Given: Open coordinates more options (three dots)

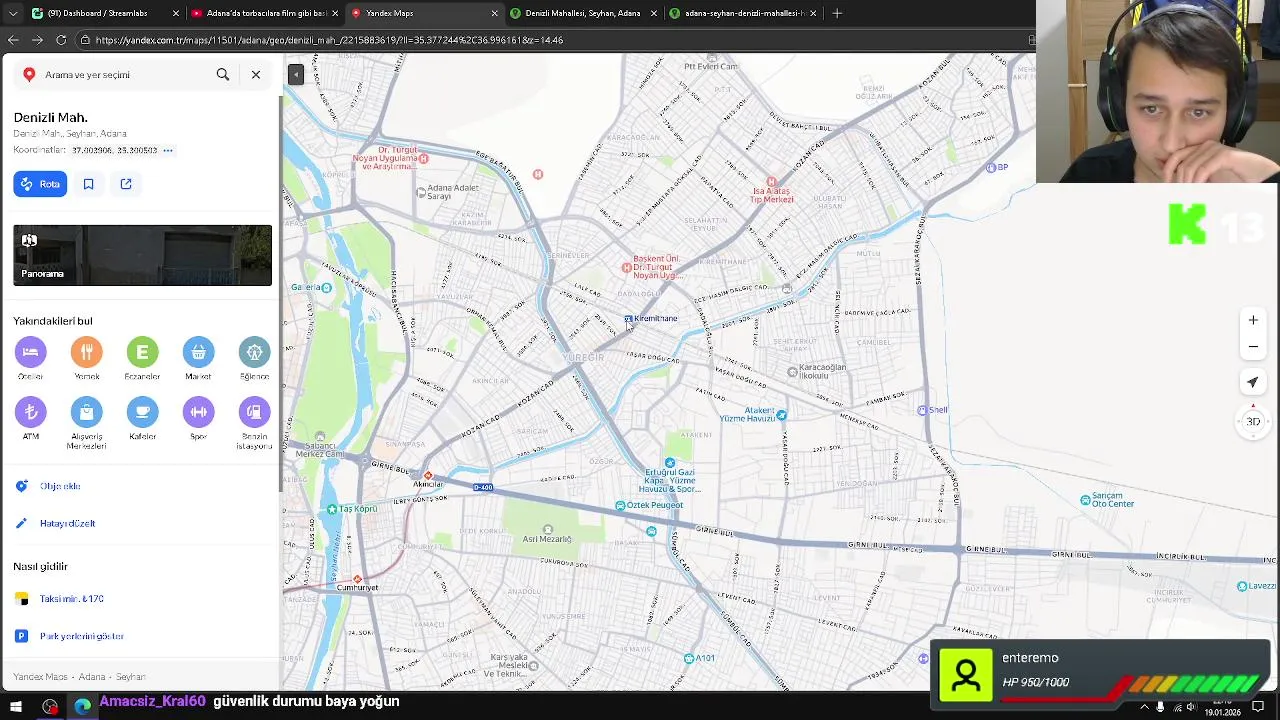Looking at the screenshot, I should coord(168,150).
